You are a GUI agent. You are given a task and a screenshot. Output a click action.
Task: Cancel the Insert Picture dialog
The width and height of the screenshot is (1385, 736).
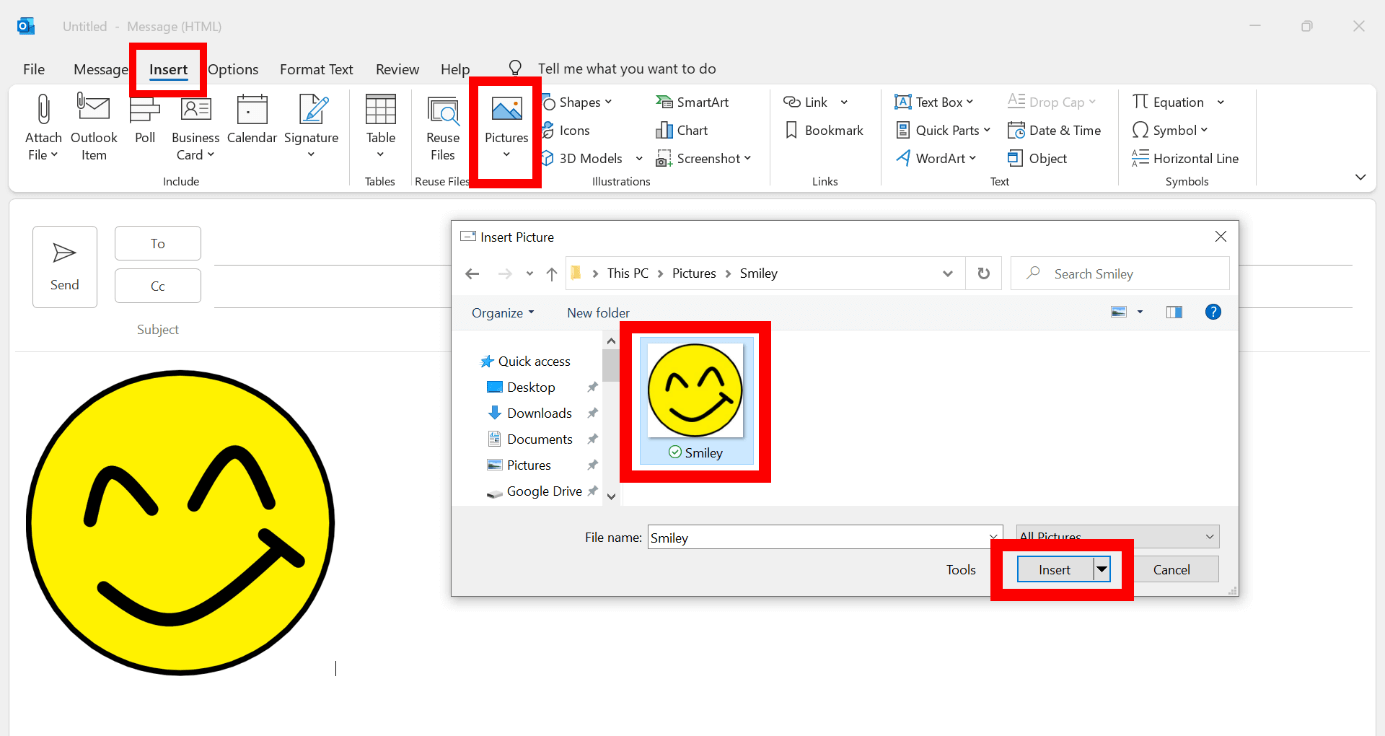[1174, 568]
